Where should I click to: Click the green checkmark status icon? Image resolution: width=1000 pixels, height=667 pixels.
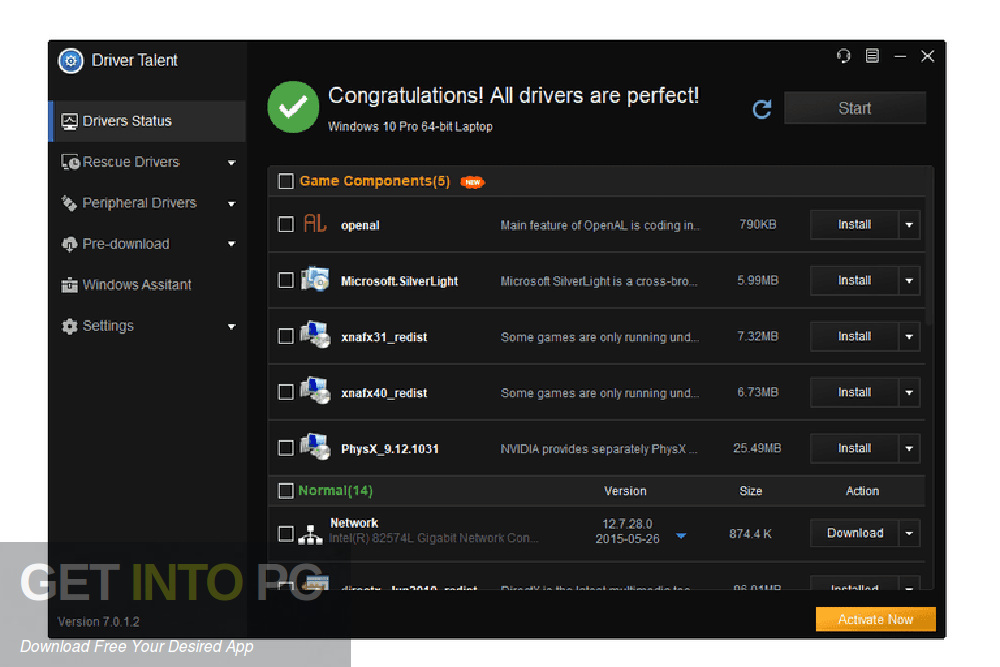tap(293, 107)
